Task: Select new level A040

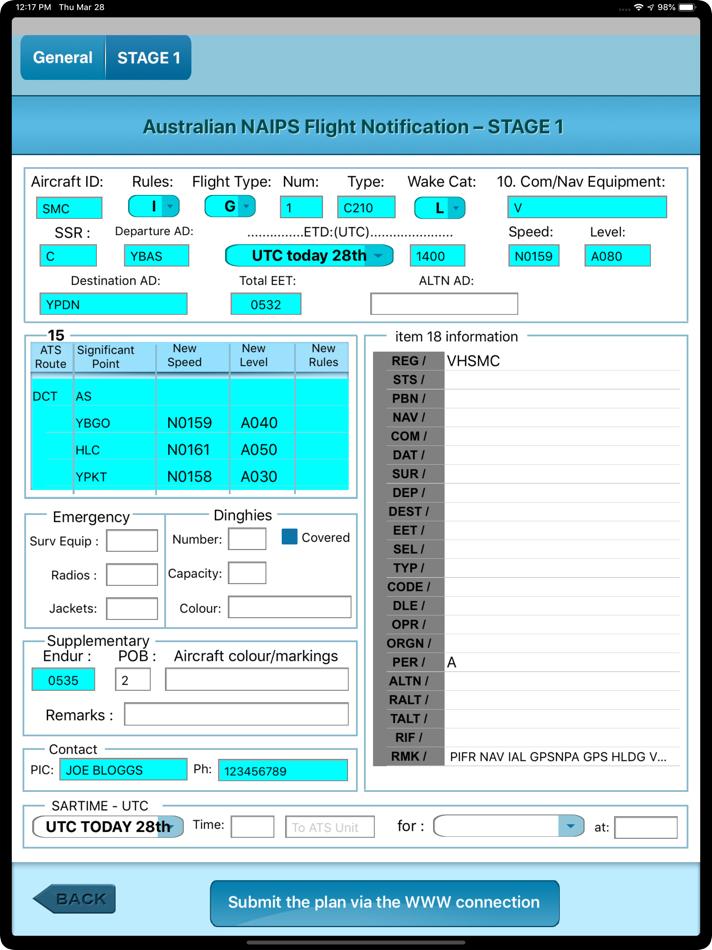Action: [259, 422]
